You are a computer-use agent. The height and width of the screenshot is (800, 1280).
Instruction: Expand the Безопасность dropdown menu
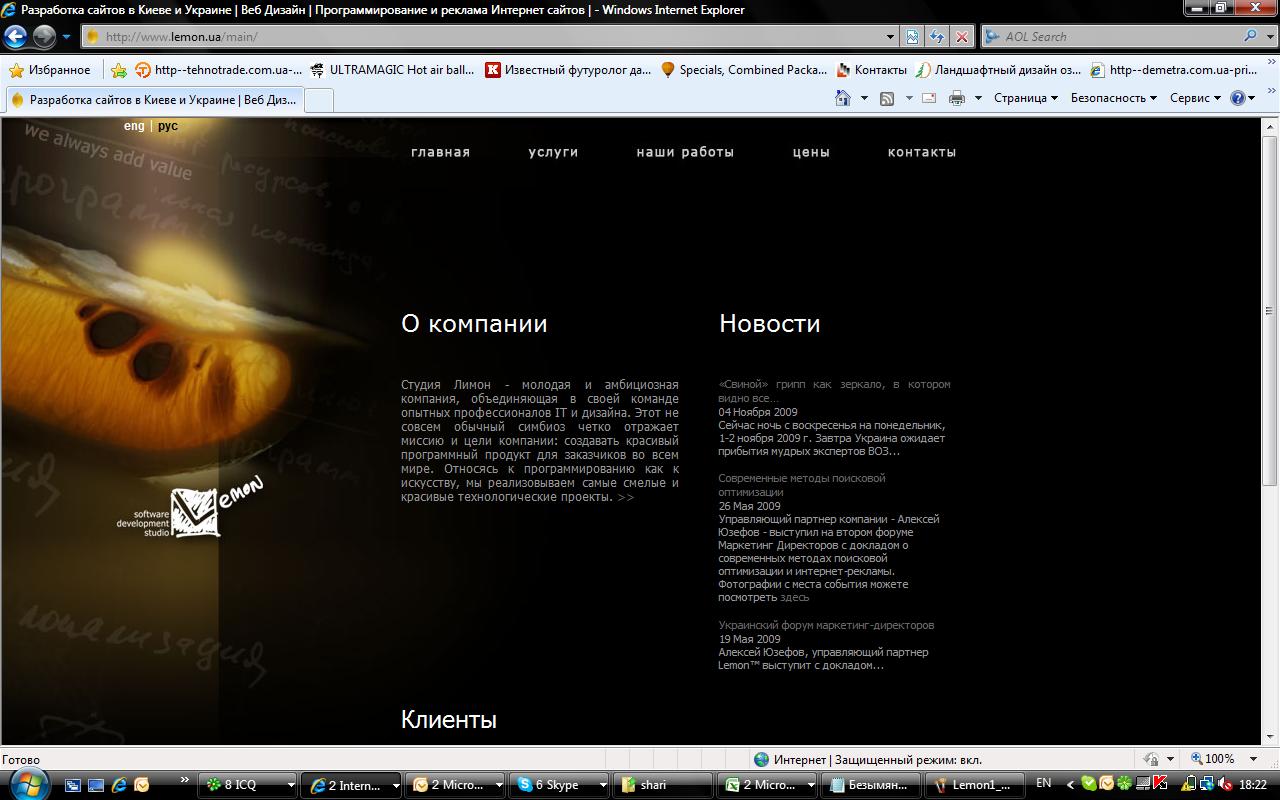(x=1113, y=98)
